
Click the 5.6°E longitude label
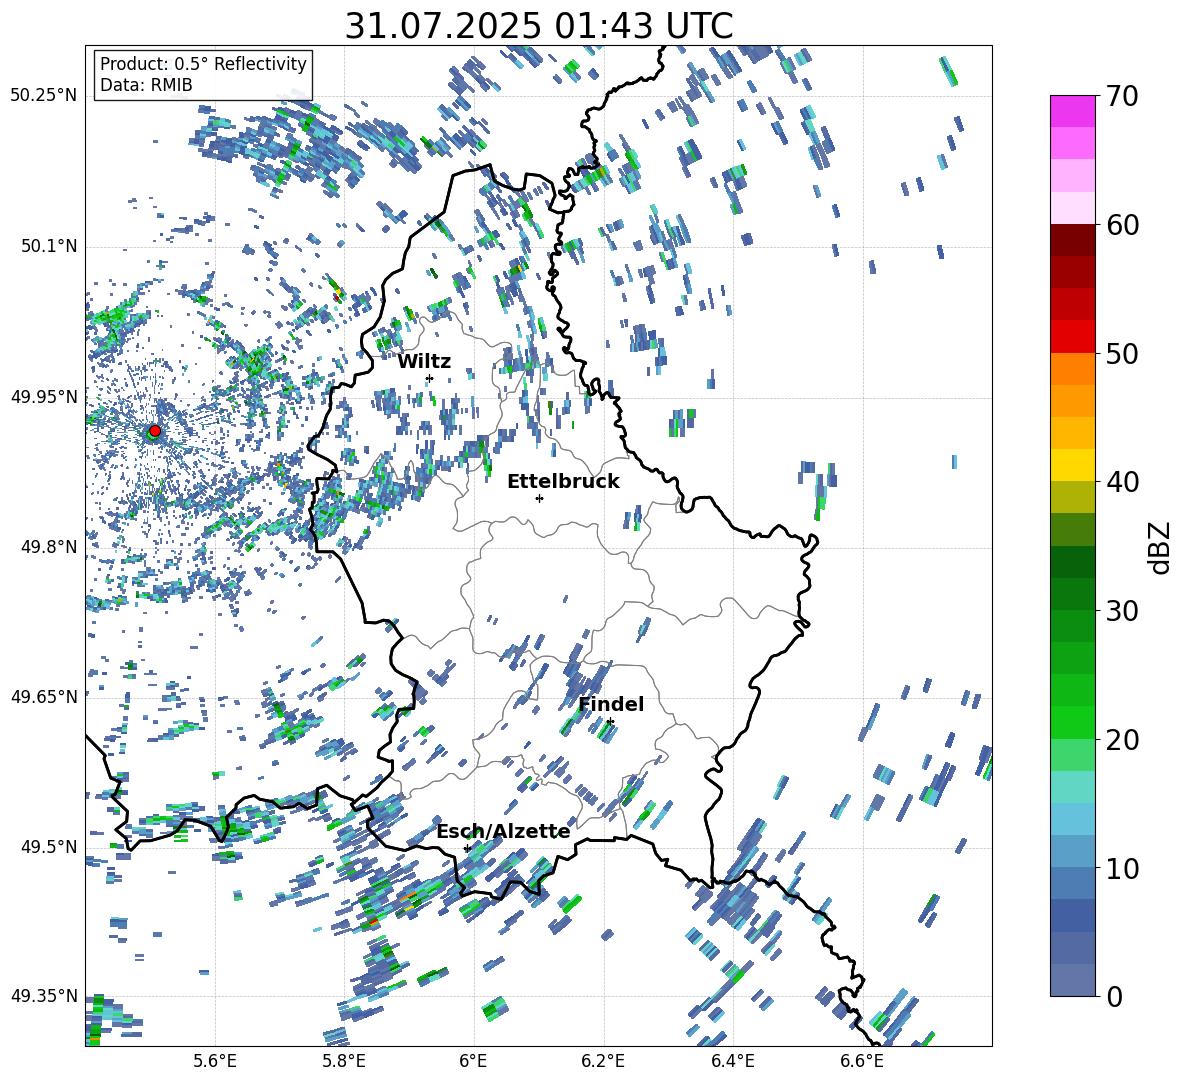pyautogui.click(x=215, y=1061)
